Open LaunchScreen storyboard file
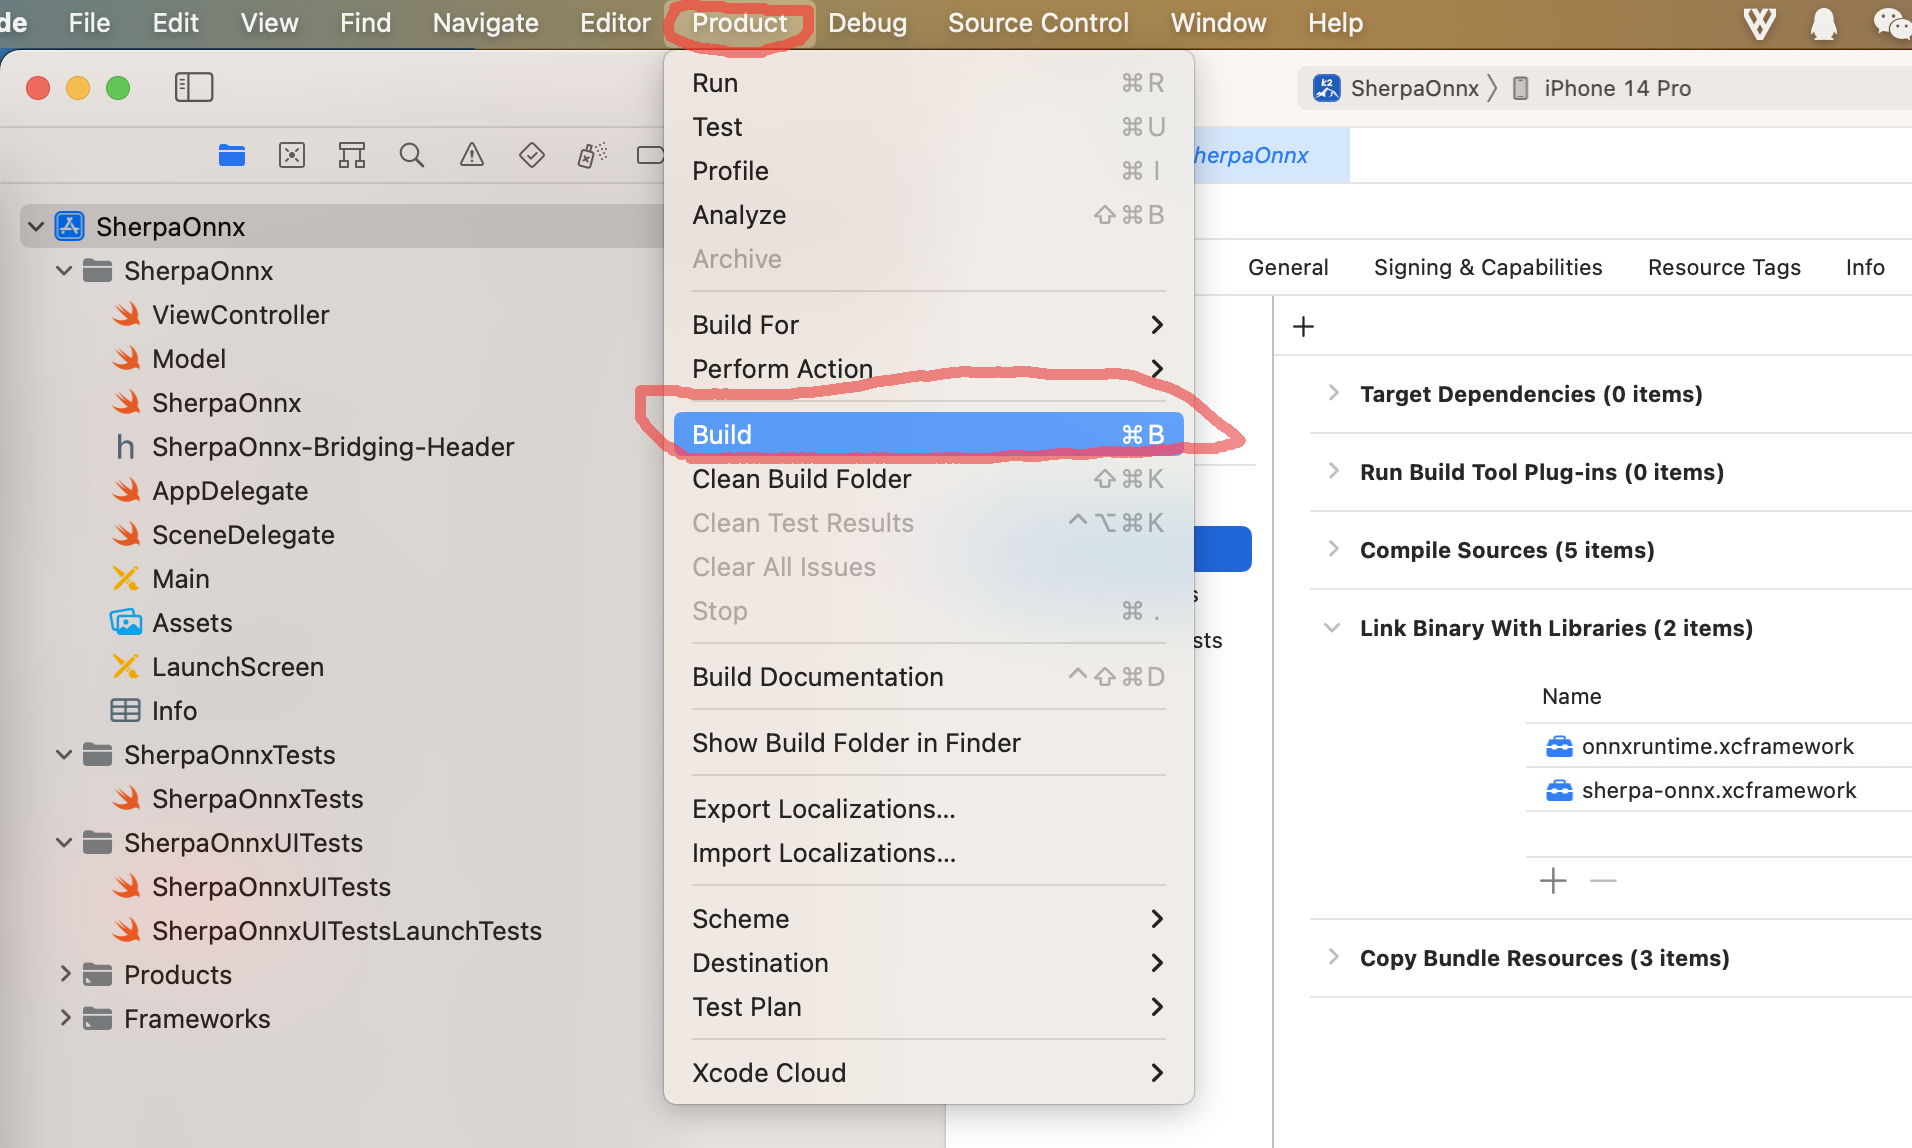The height and width of the screenshot is (1148, 1912). (238, 667)
